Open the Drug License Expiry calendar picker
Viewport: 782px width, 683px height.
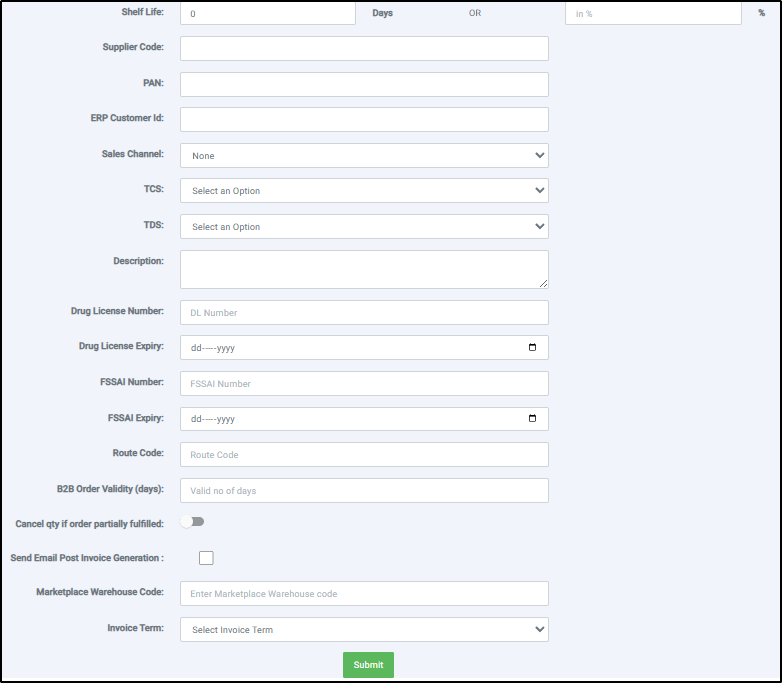click(532, 348)
